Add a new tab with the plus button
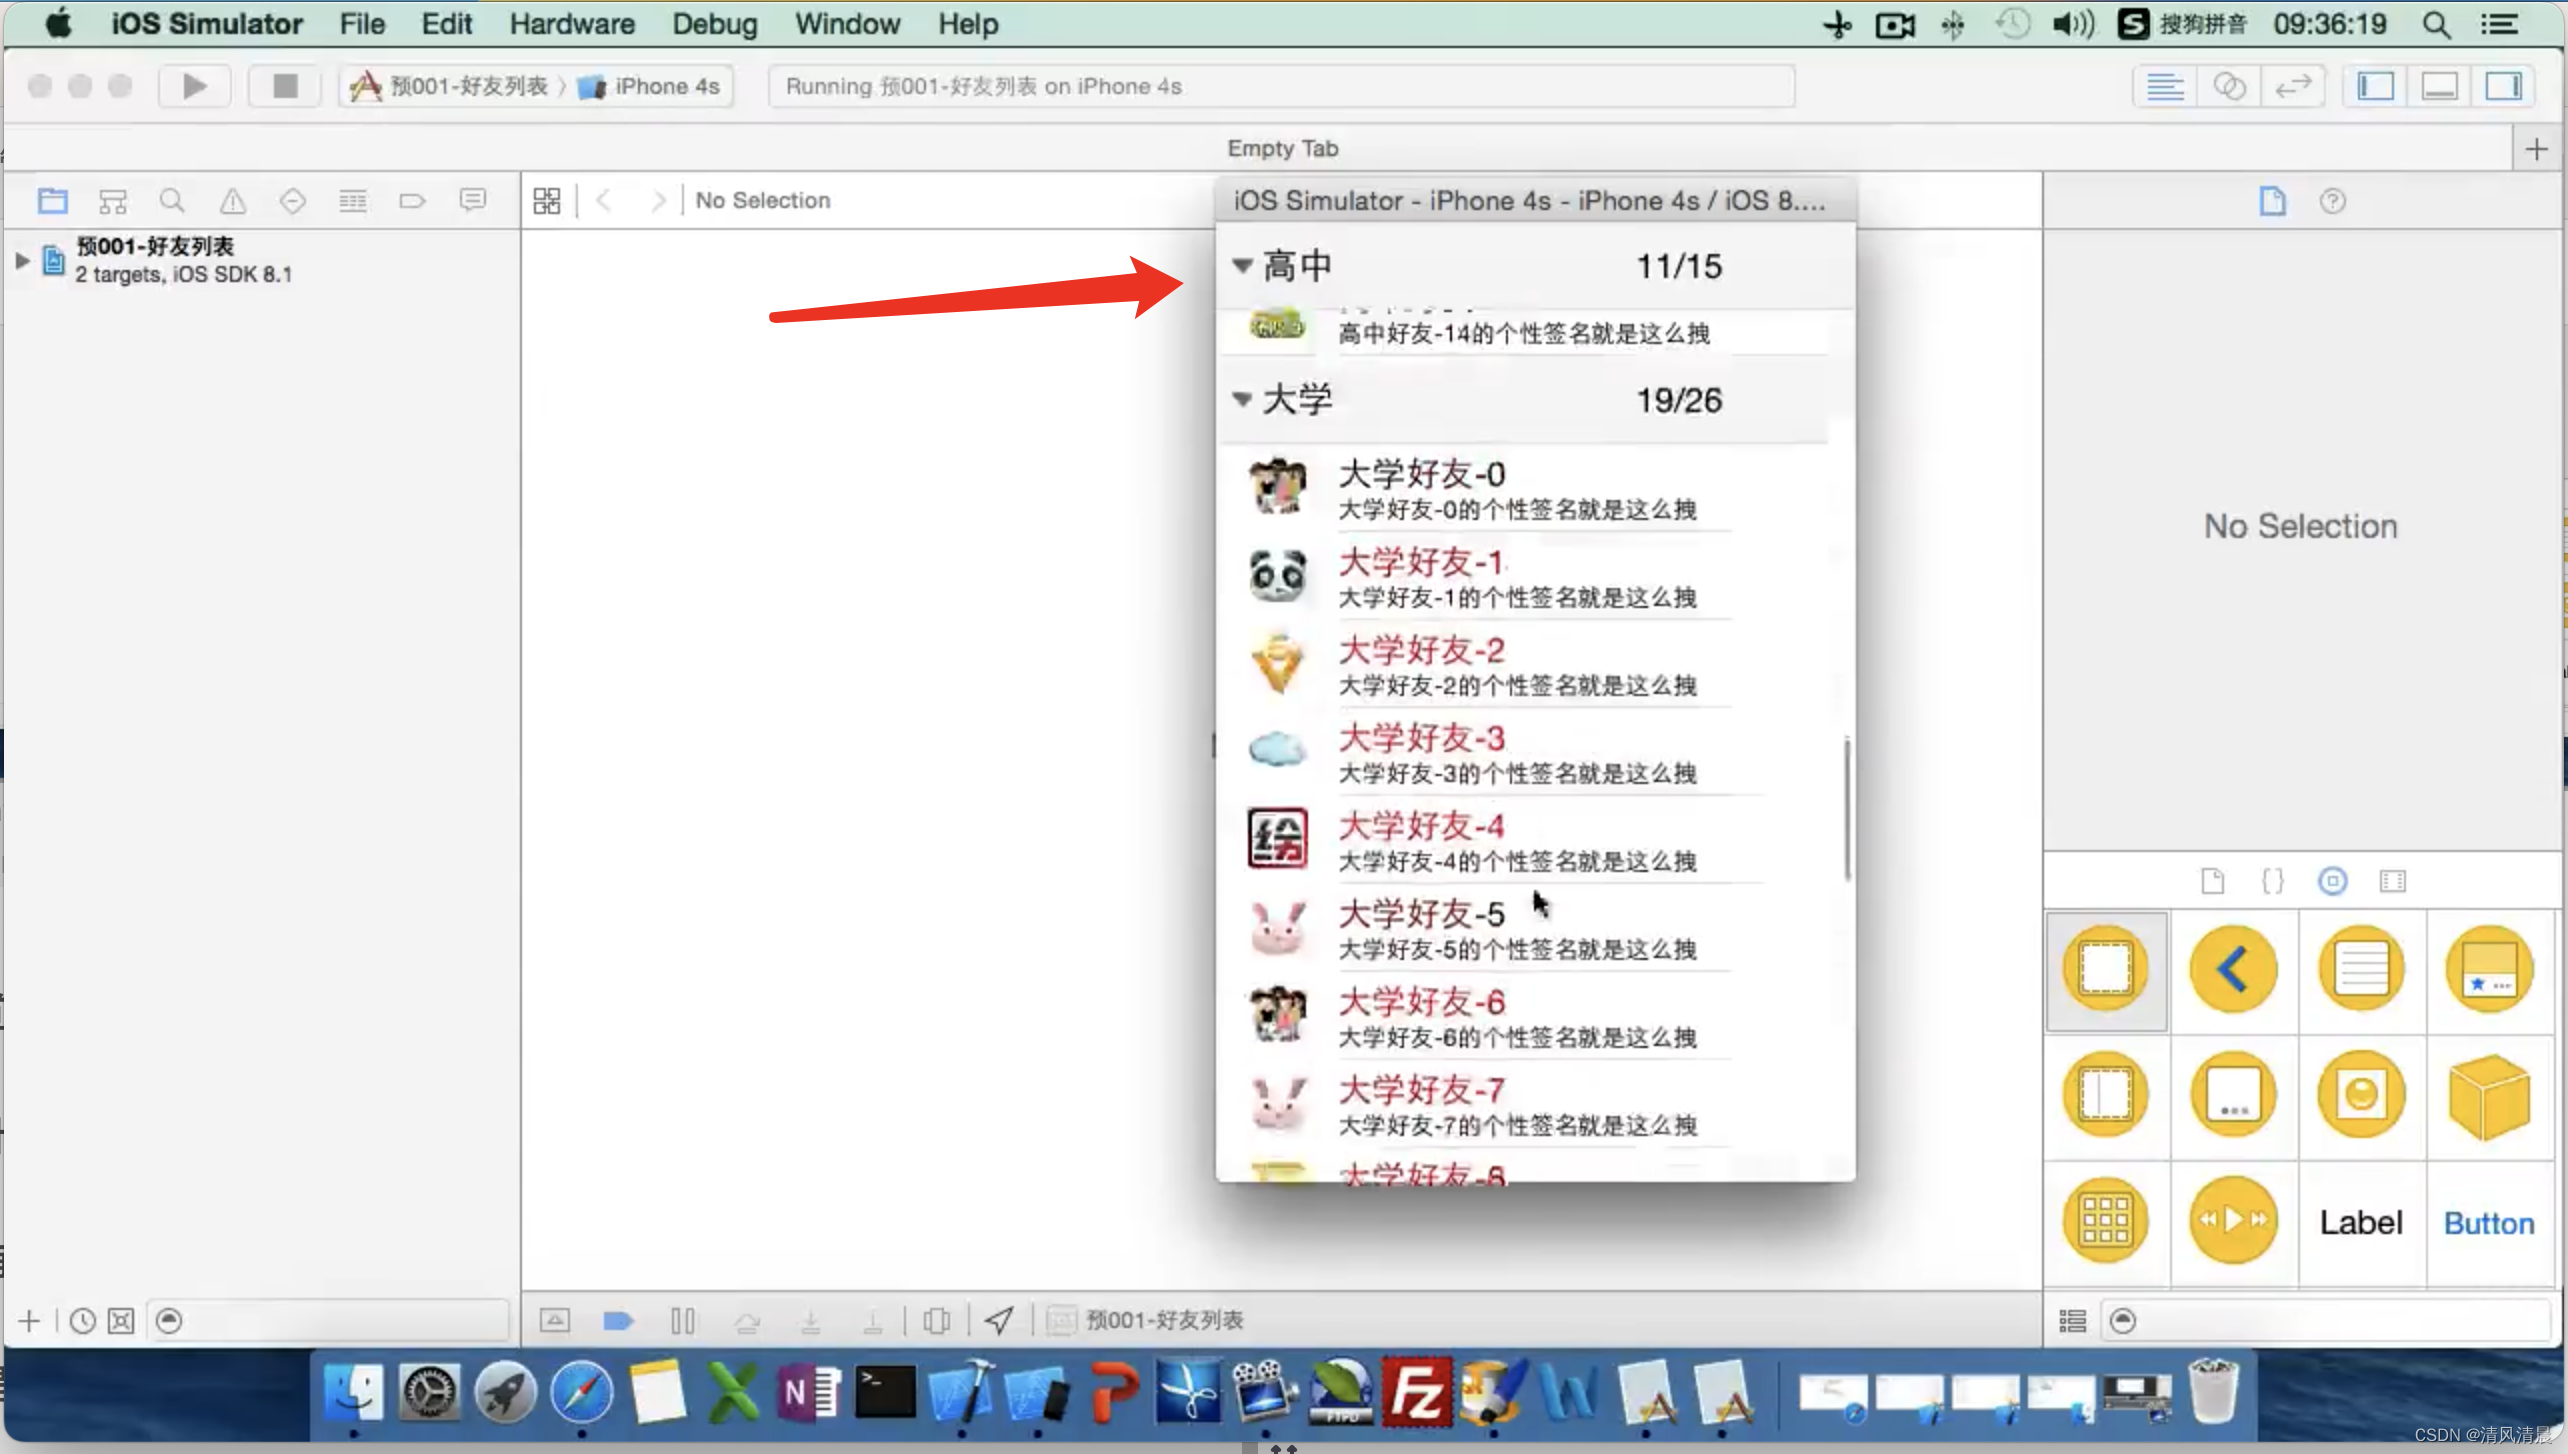 (2537, 149)
